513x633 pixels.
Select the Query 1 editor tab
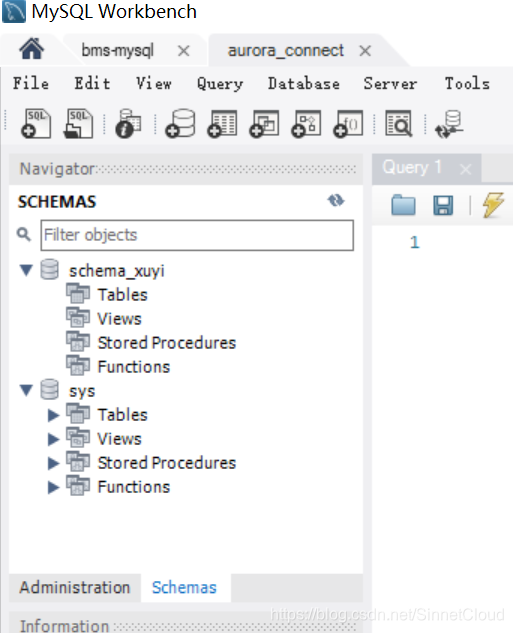coord(412,167)
